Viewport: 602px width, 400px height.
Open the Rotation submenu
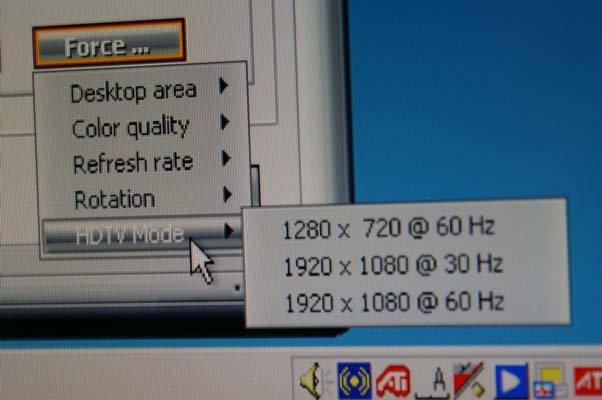coord(142,198)
